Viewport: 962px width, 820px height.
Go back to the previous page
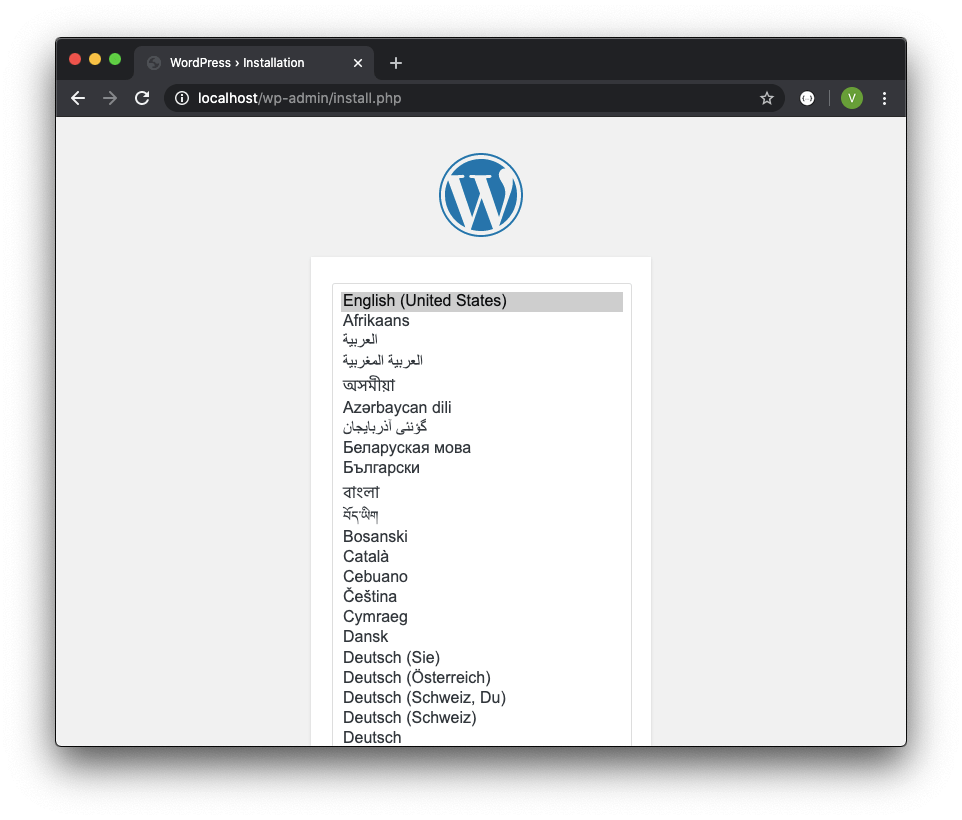[x=78, y=98]
